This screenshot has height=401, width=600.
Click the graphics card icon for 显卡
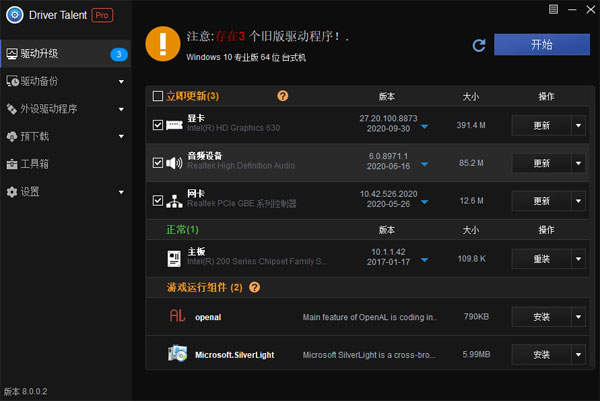coord(174,125)
